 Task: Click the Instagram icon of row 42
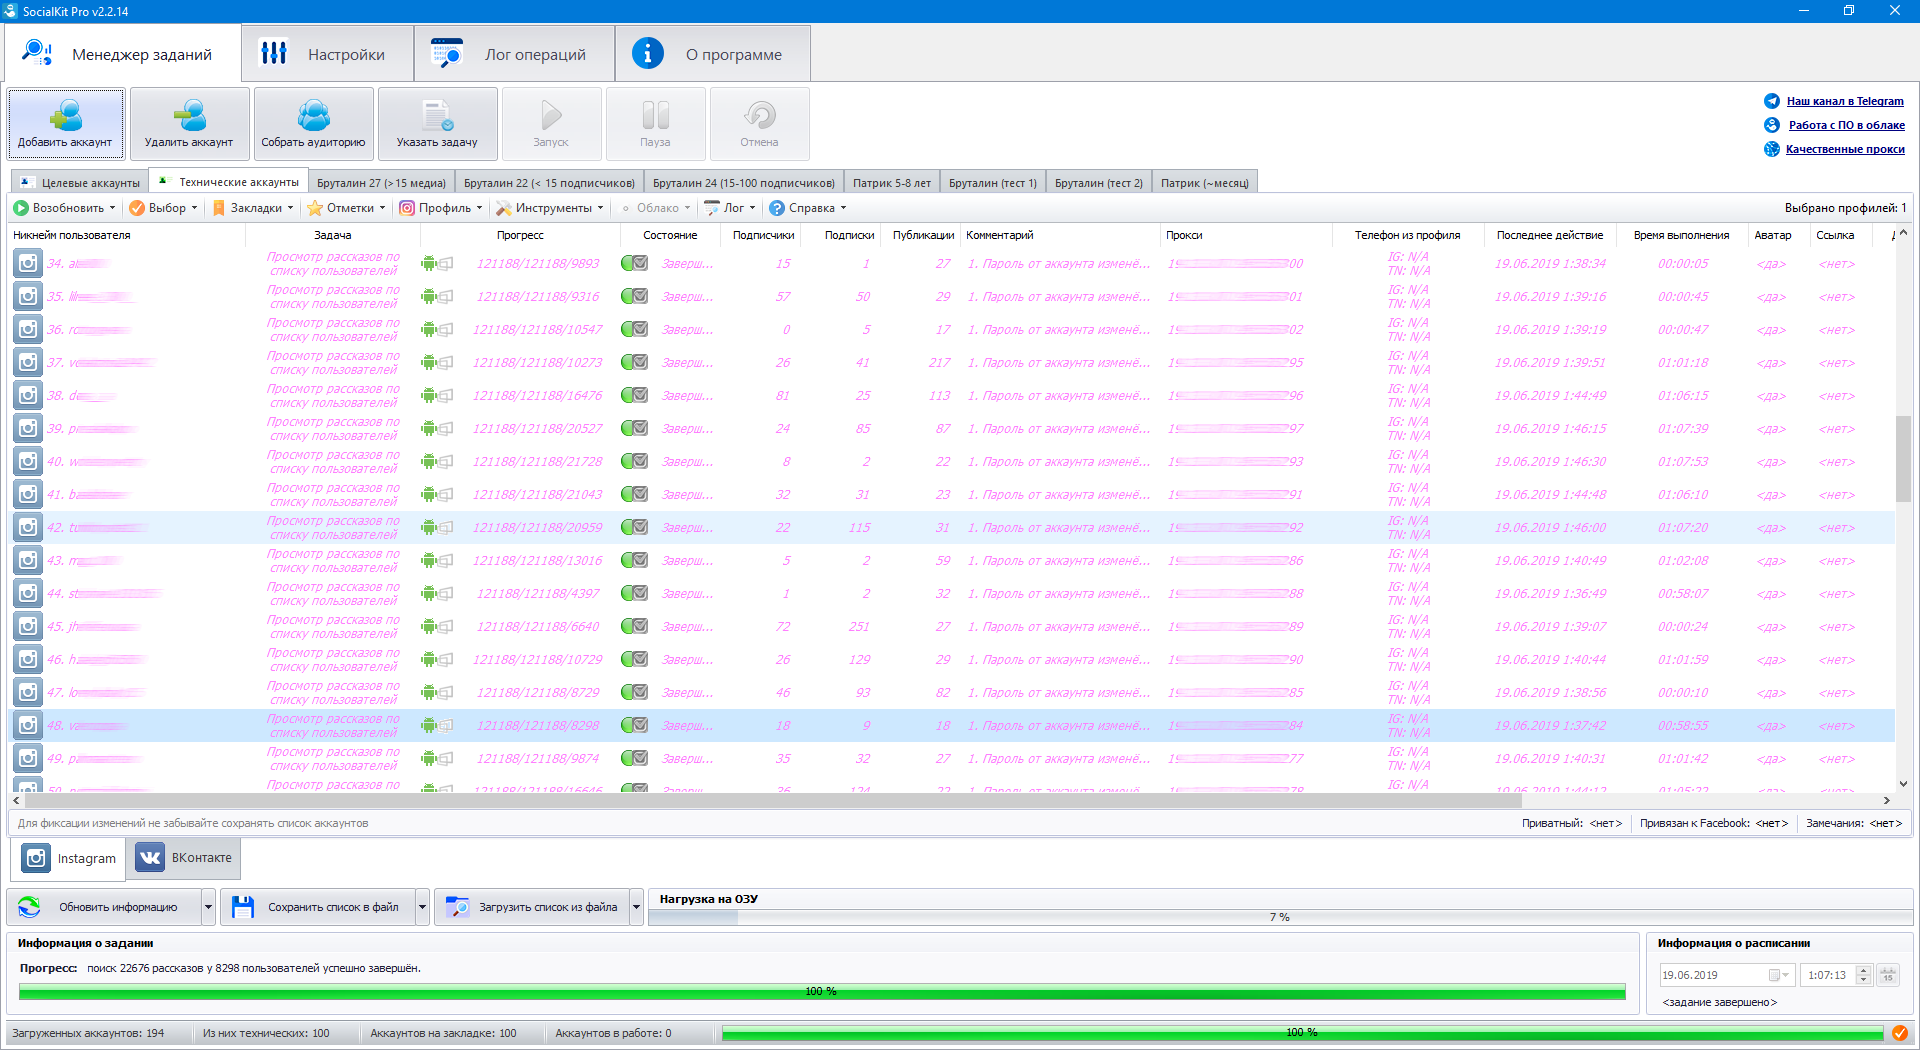click(x=28, y=527)
